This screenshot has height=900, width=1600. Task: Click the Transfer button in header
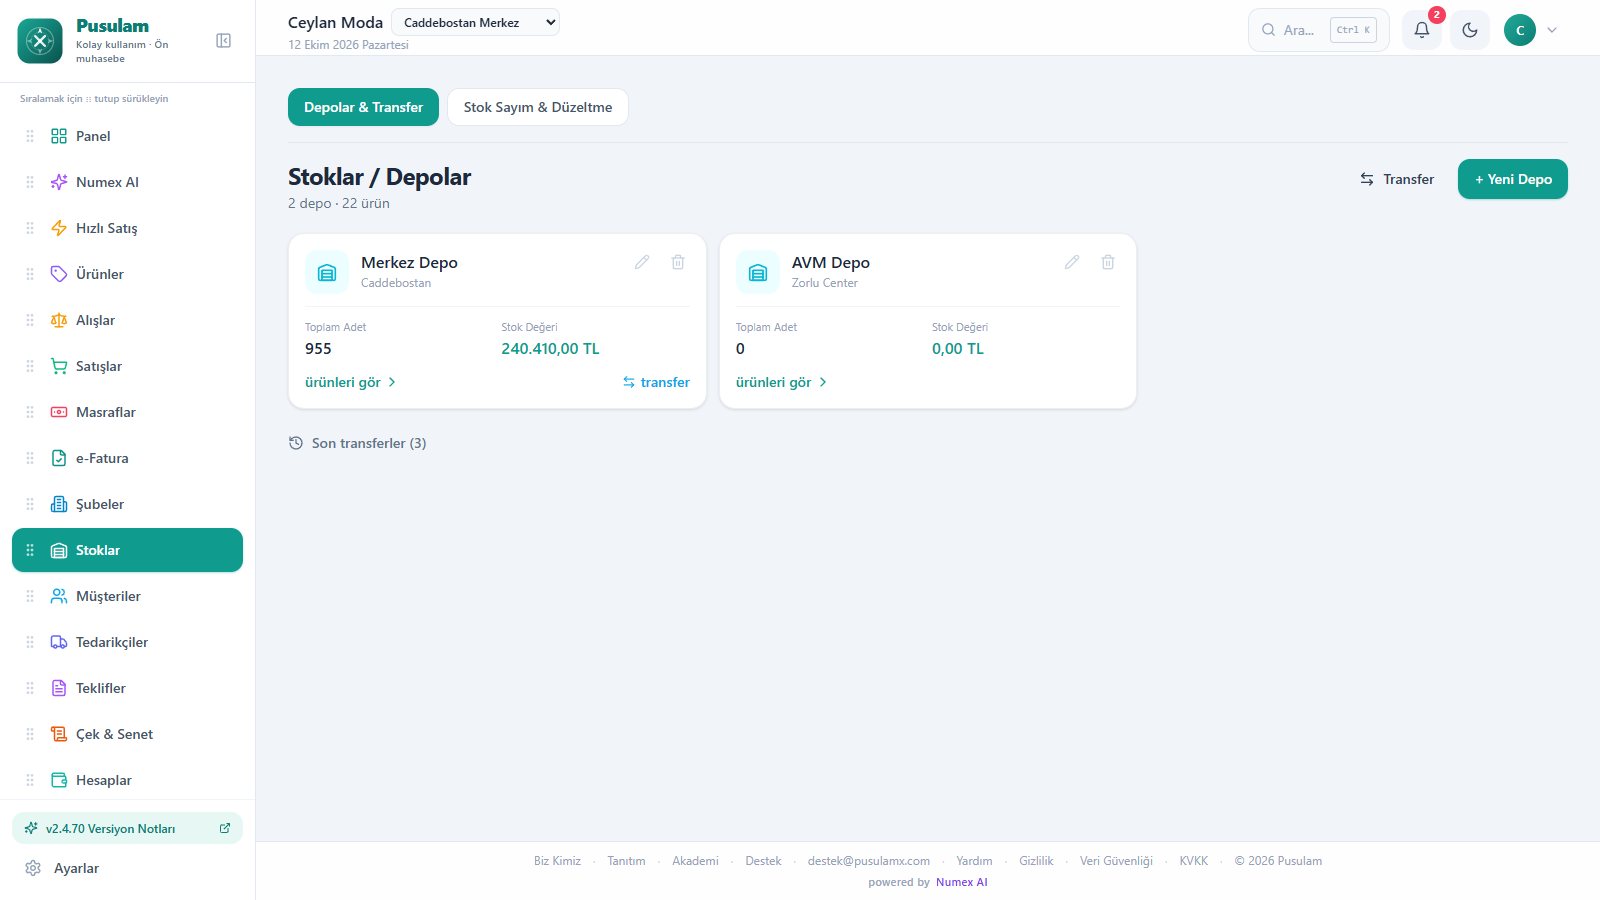pos(1397,179)
